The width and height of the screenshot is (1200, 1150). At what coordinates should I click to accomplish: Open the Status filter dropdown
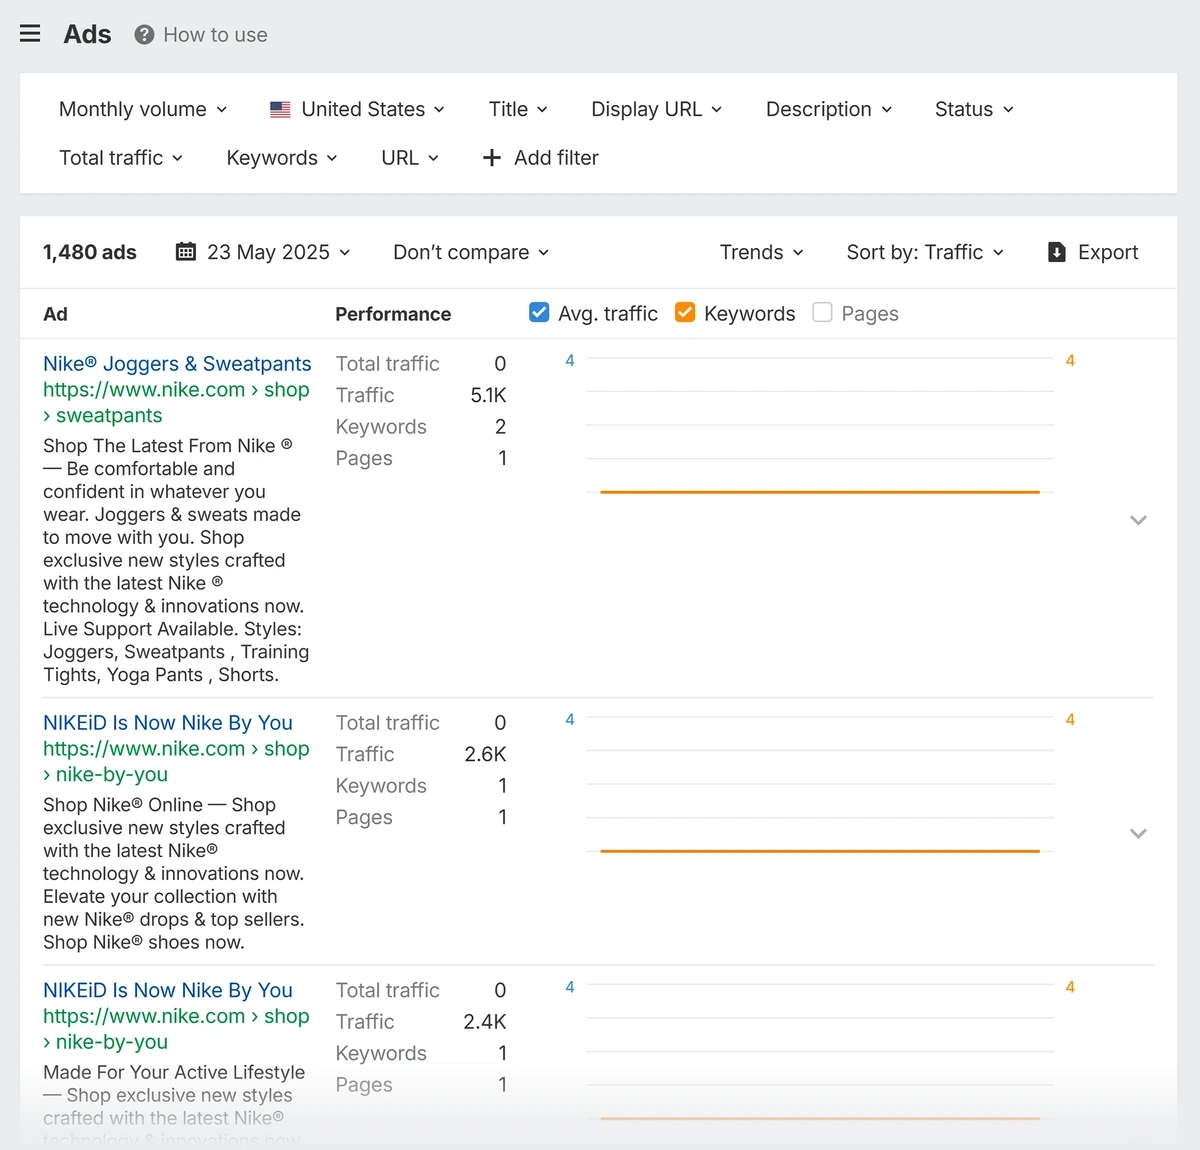pyautogui.click(x=974, y=109)
